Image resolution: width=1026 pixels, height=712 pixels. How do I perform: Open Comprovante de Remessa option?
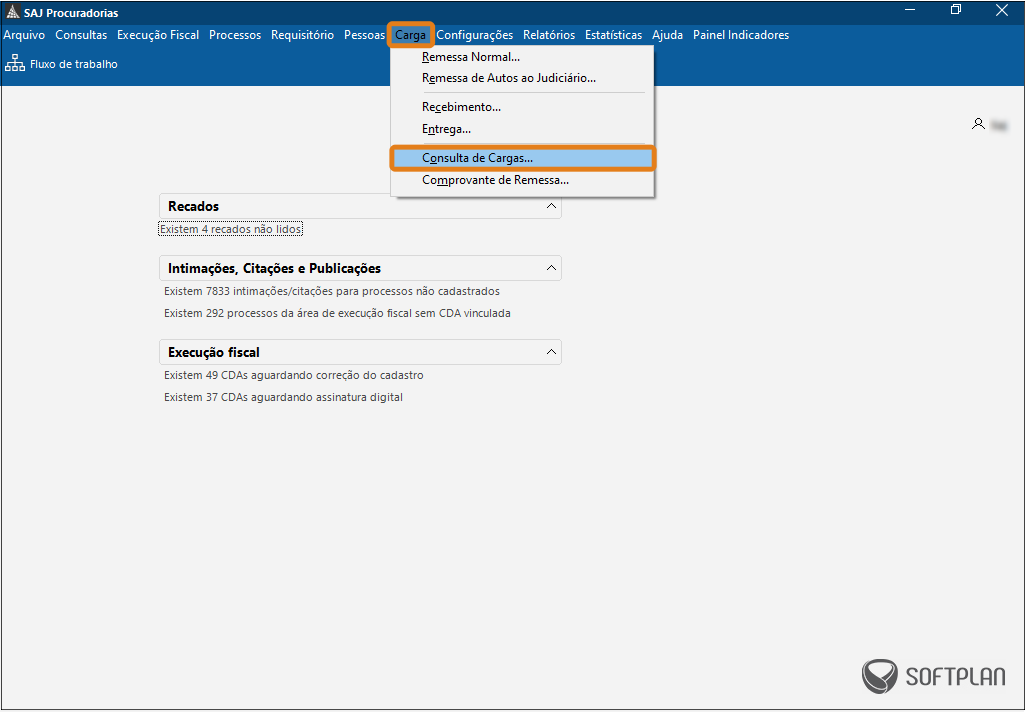point(495,181)
